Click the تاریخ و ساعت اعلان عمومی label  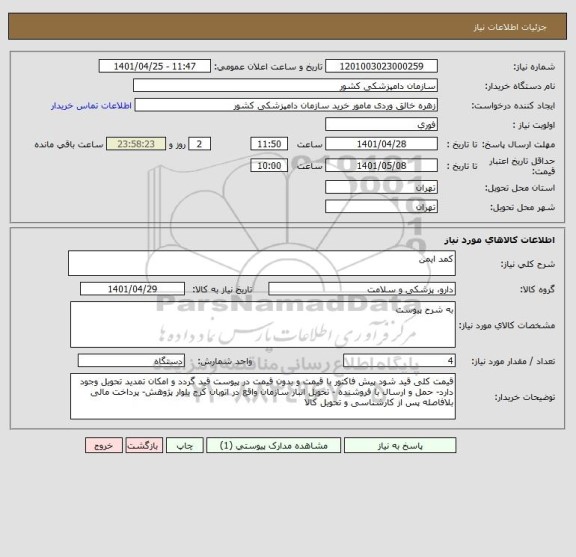tap(268, 67)
